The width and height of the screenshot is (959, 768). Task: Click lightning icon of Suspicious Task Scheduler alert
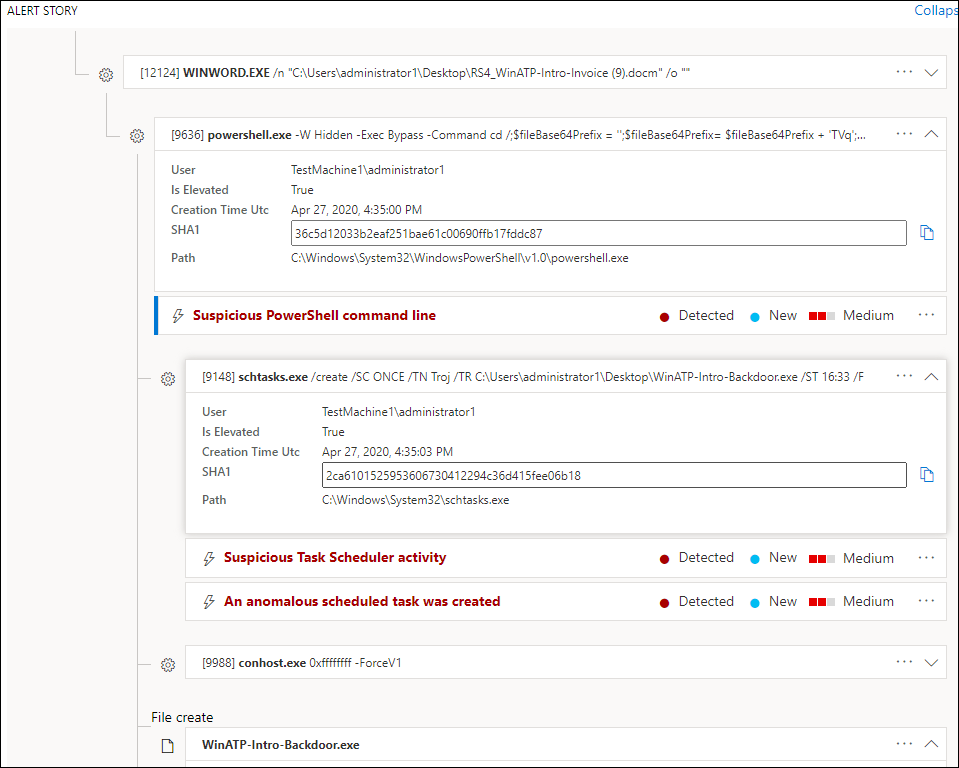click(x=209, y=558)
